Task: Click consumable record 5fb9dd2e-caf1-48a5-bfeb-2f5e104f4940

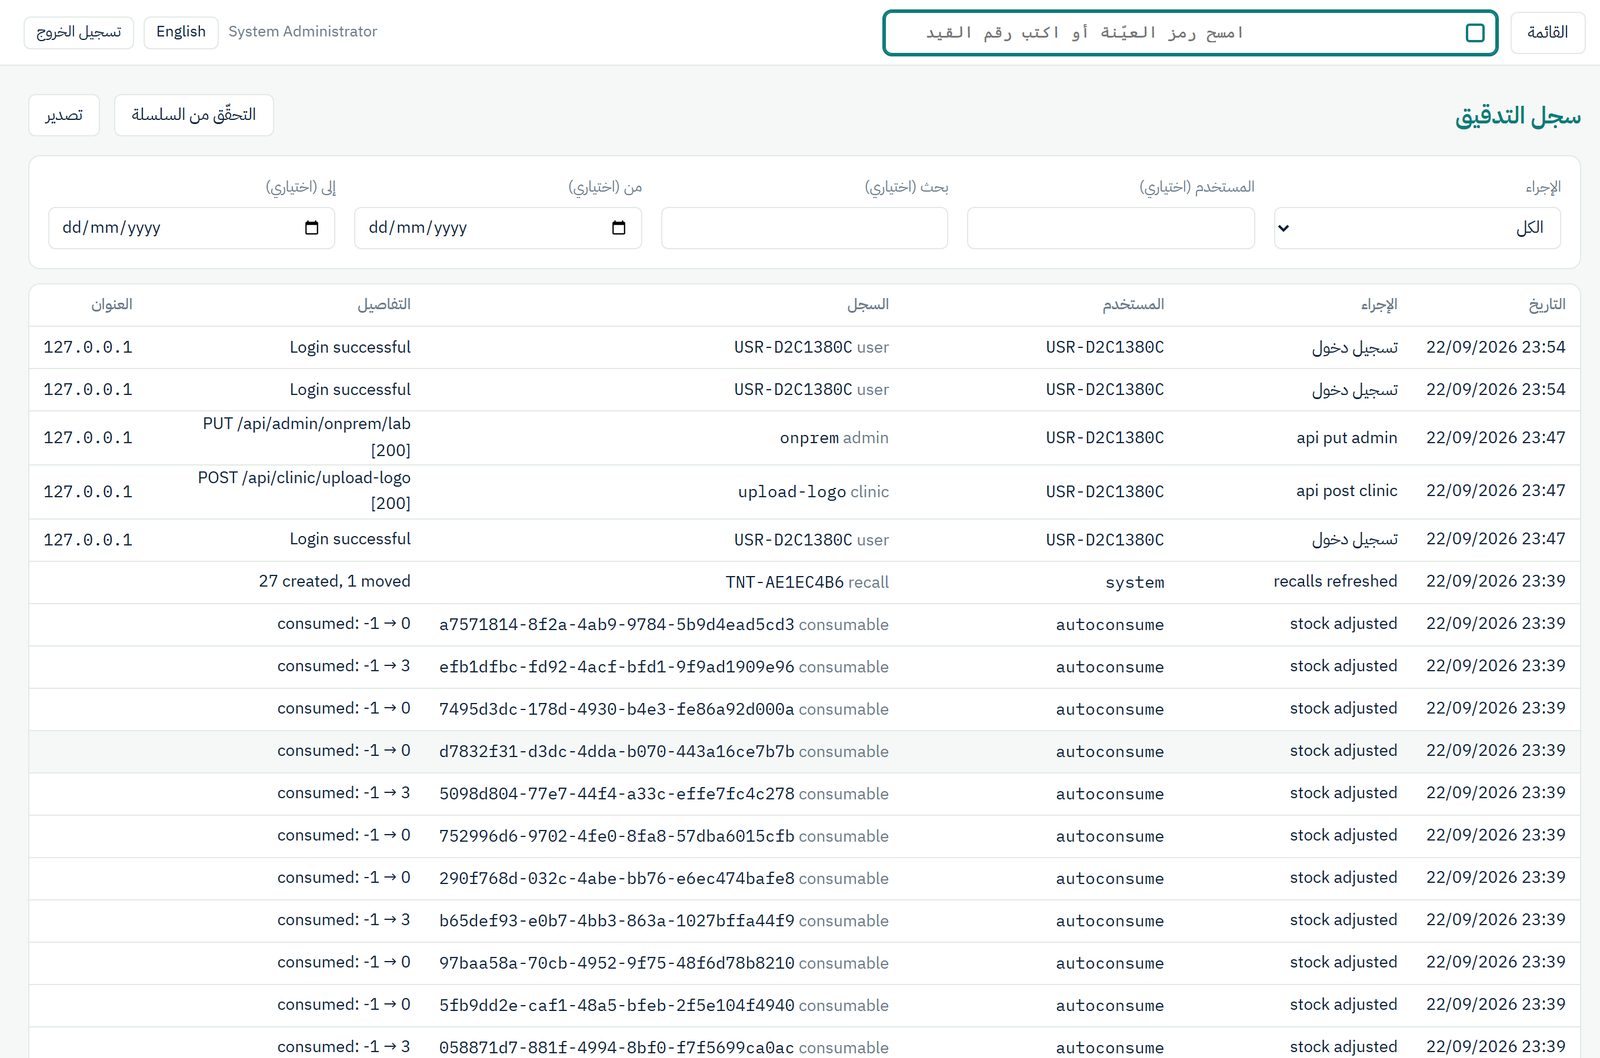Action: point(664,1005)
